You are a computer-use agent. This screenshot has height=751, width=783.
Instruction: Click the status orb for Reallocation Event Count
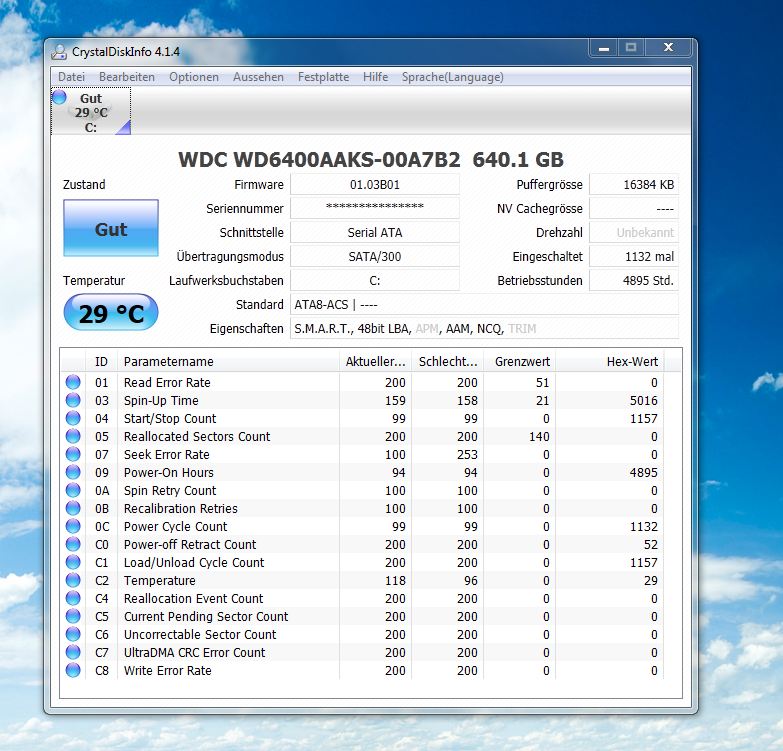coord(73,598)
